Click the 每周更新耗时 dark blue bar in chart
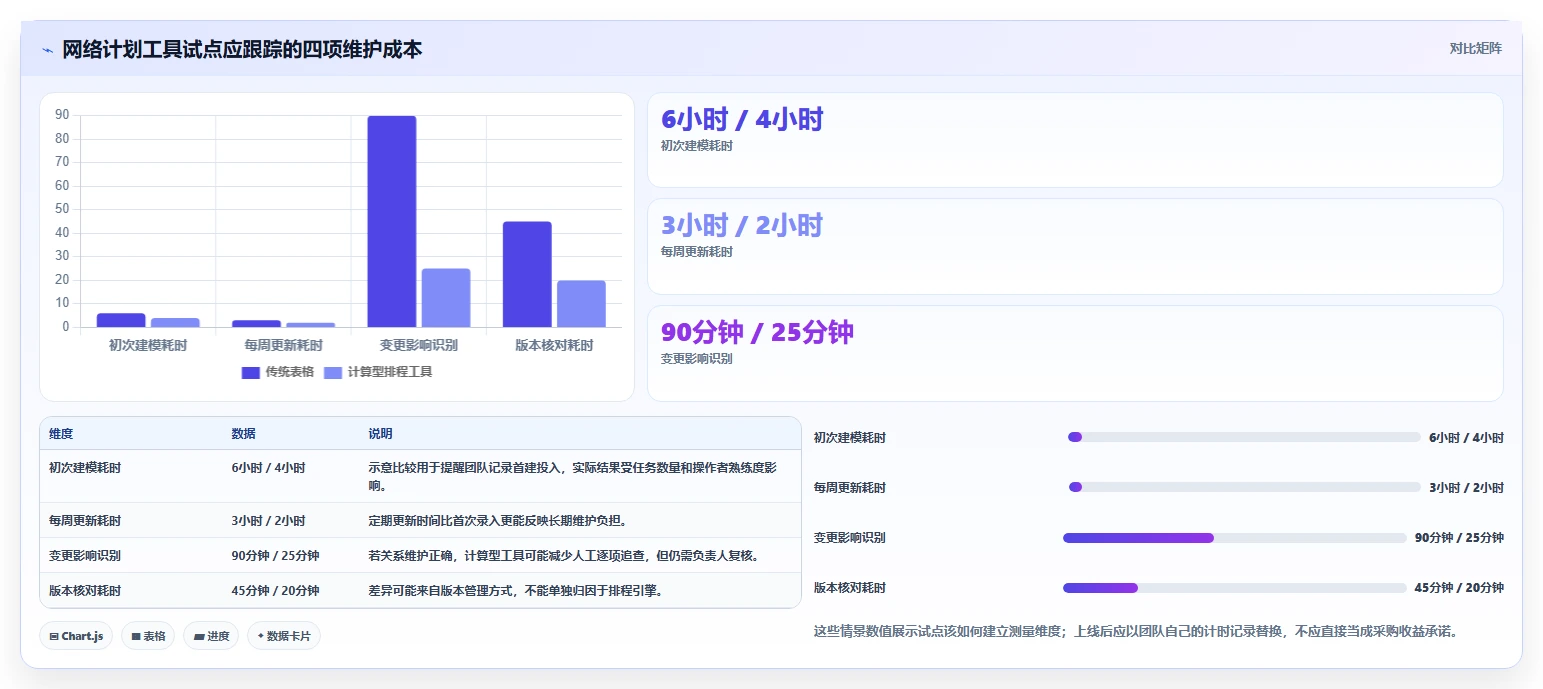This screenshot has width=1543, height=689. coord(257,324)
